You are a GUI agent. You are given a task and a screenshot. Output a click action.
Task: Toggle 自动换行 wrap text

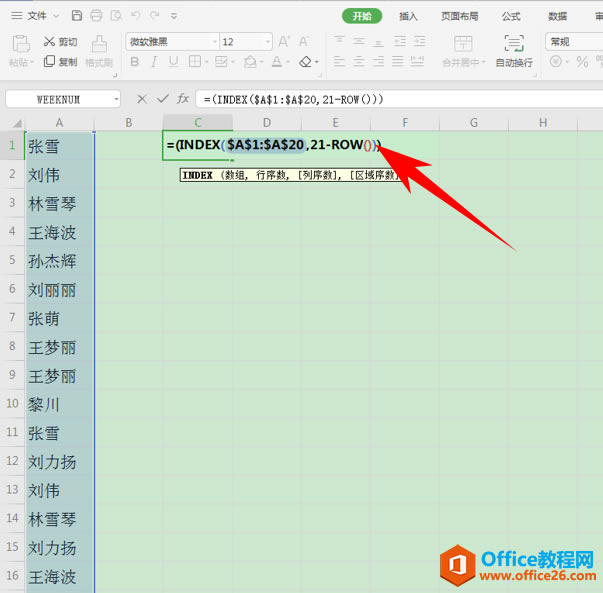[514, 51]
